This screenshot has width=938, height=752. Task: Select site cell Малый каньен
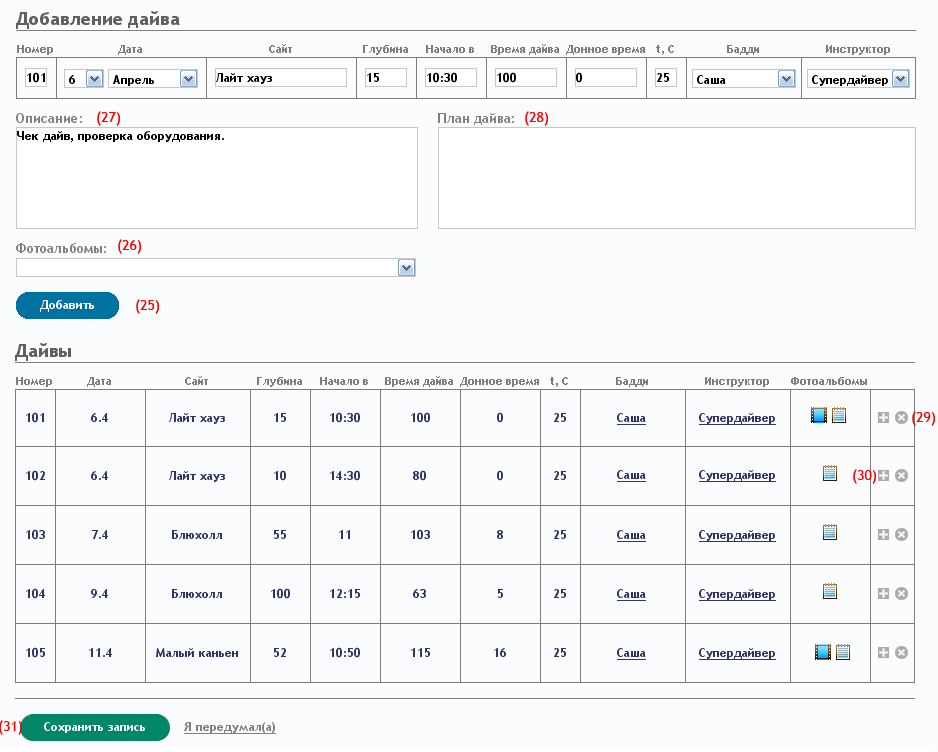197,653
